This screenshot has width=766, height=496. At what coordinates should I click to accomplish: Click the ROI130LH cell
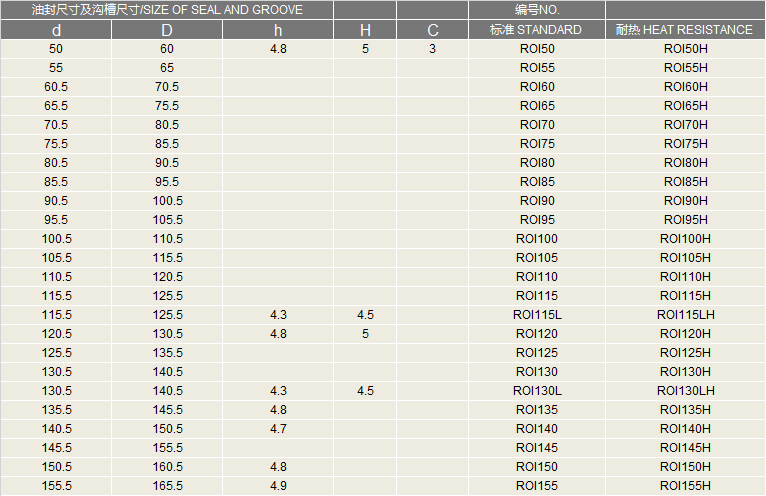coord(685,391)
